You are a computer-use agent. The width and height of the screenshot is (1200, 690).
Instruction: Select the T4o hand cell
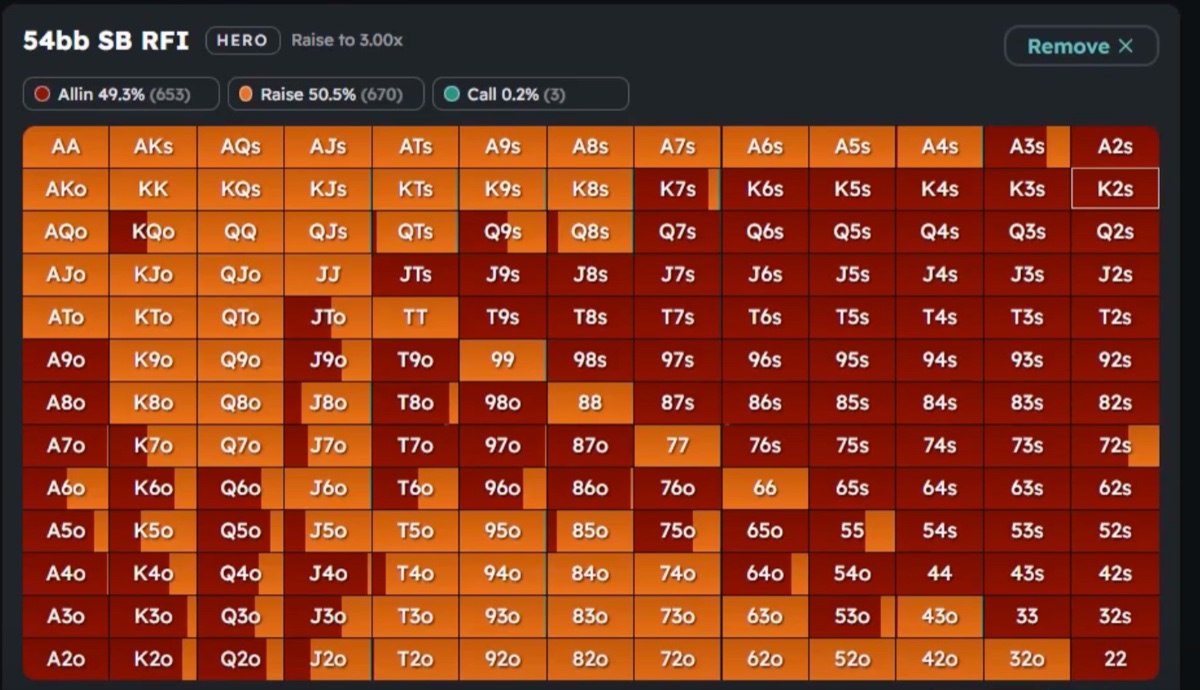tap(415, 574)
